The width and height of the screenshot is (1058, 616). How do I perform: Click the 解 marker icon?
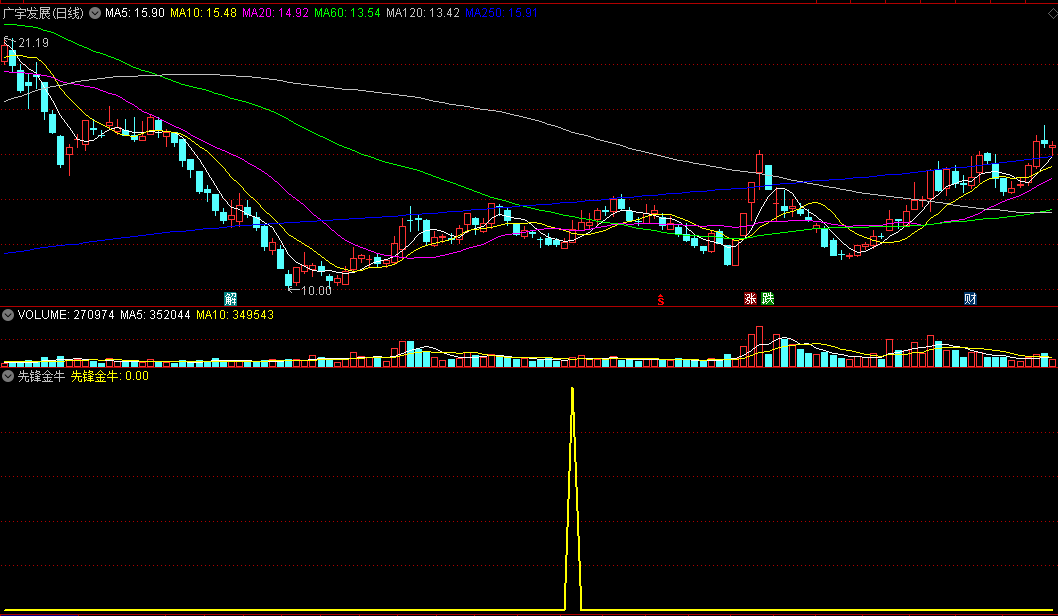pyautogui.click(x=231, y=299)
